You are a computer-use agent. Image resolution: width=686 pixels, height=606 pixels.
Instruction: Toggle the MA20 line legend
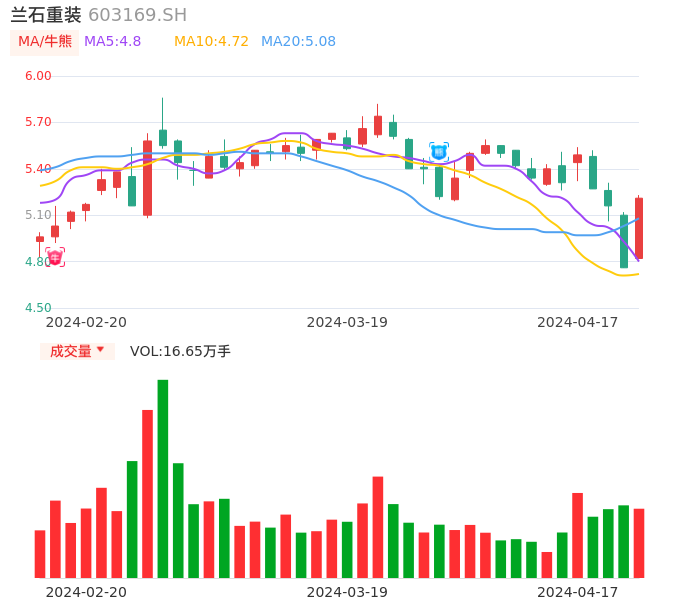pos(298,41)
